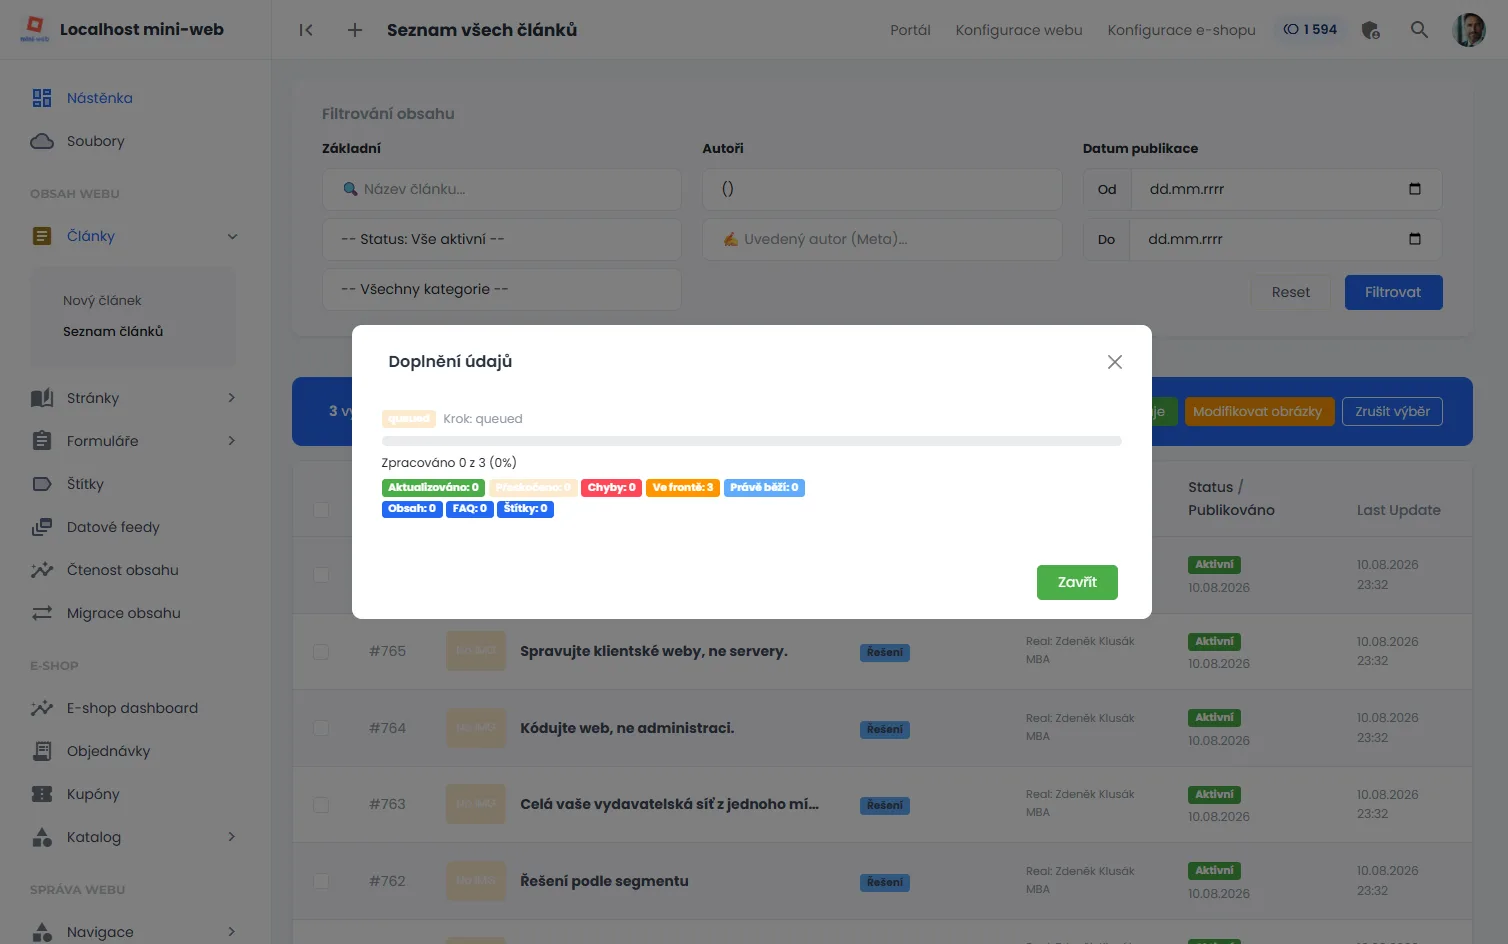Open the user avatar menu

coord(1469,30)
